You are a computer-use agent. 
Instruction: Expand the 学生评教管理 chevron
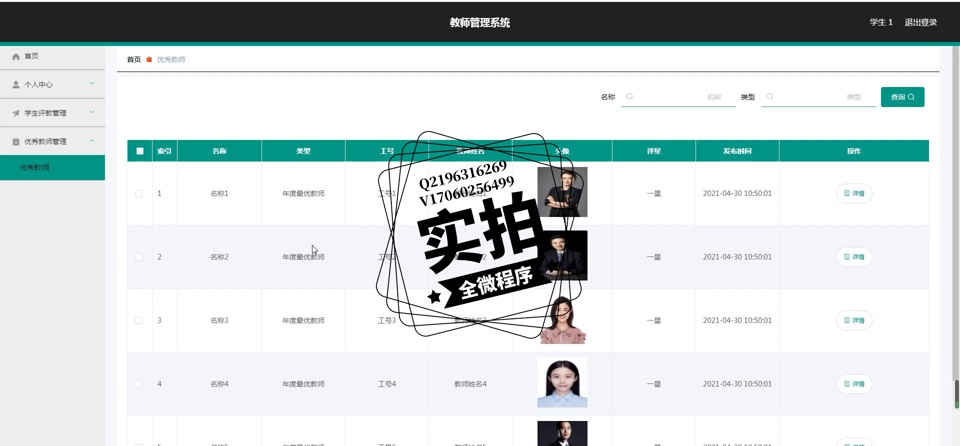(92, 113)
